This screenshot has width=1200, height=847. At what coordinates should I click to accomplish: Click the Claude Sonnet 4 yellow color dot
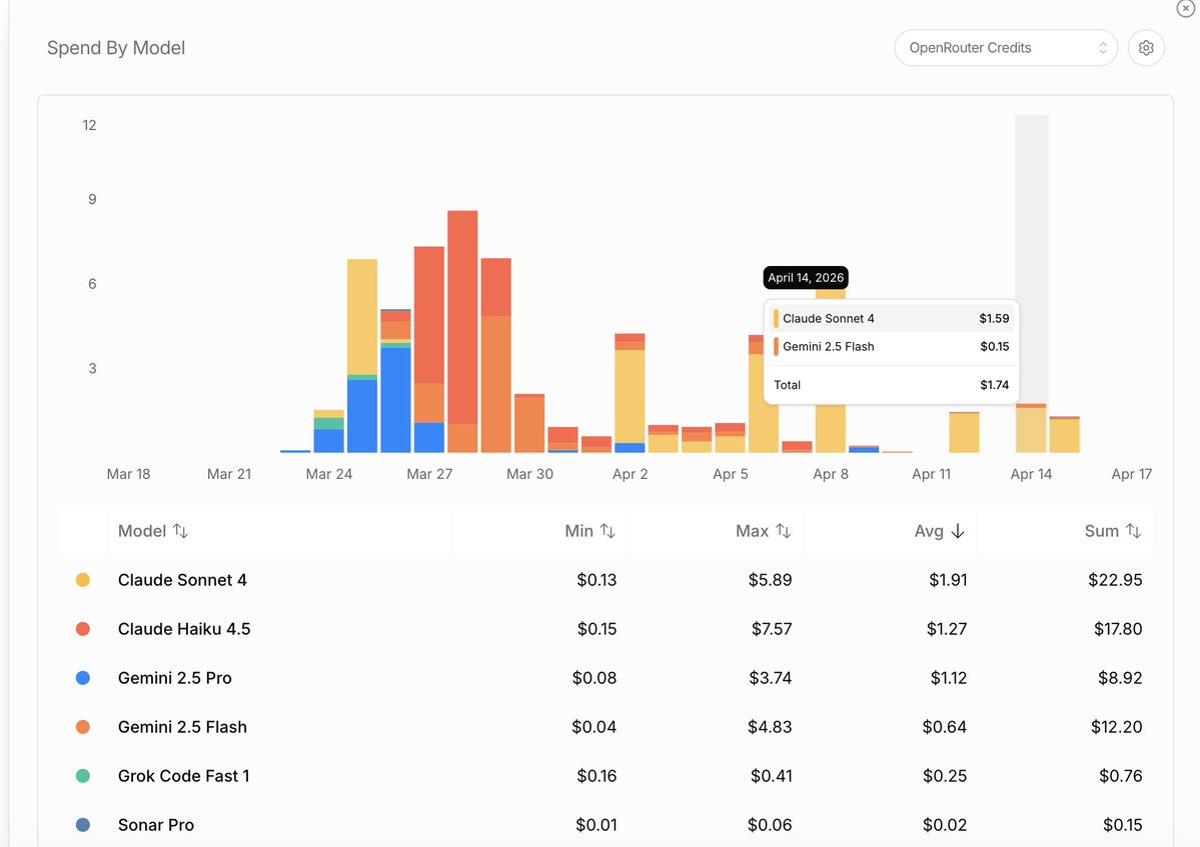coord(83,580)
